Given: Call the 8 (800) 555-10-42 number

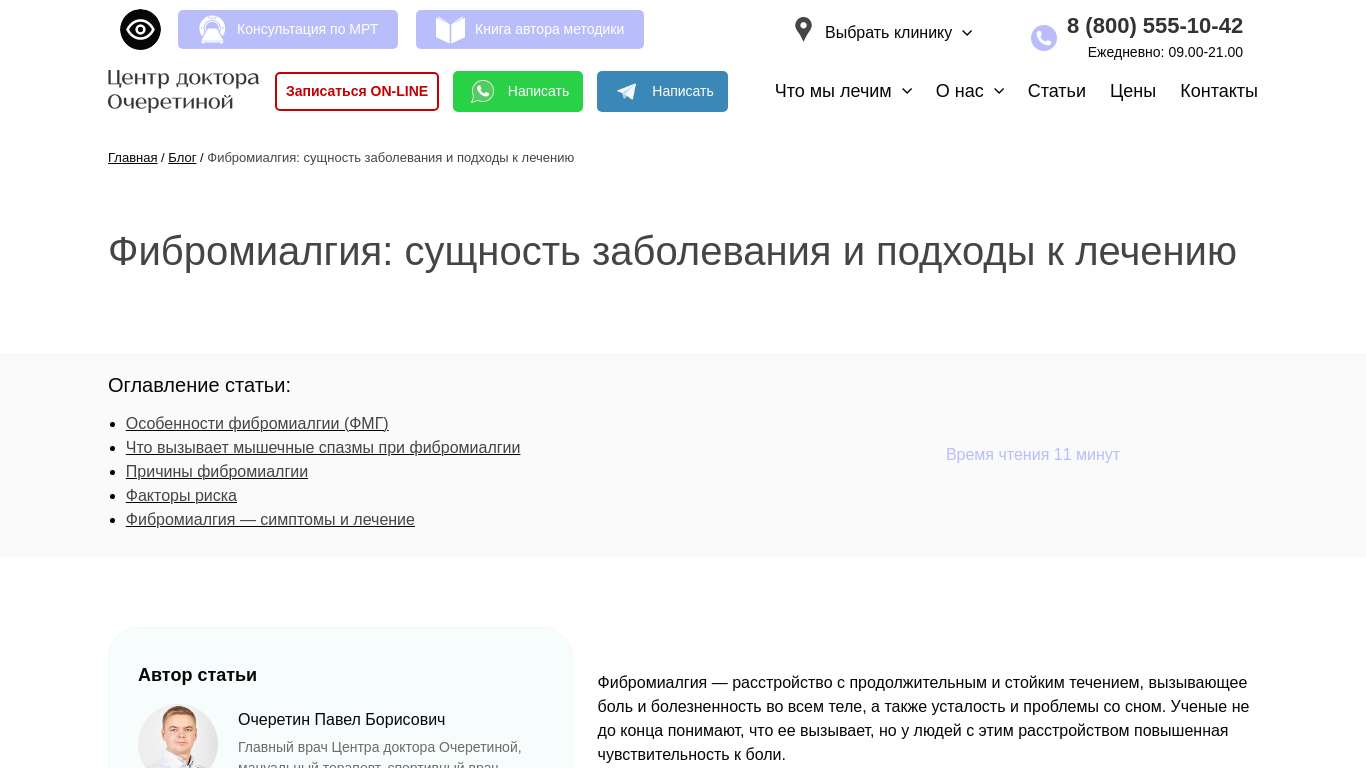Looking at the screenshot, I should pos(1154,26).
